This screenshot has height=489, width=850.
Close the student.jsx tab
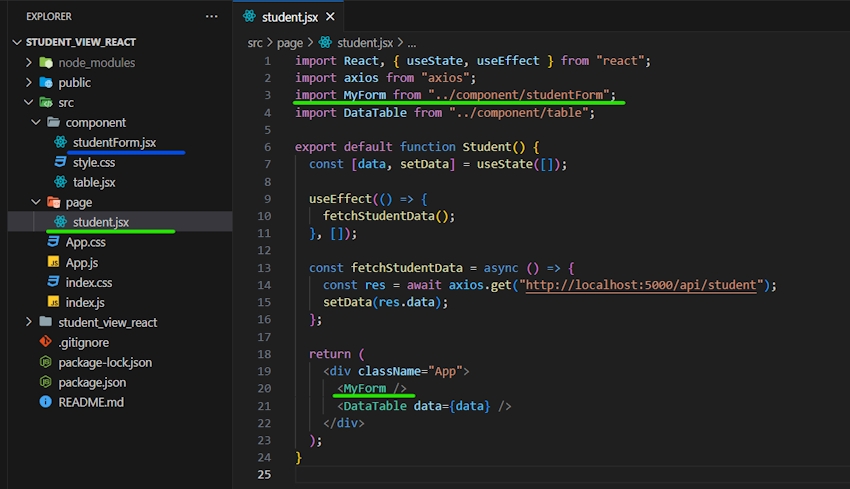pyautogui.click(x=330, y=17)
